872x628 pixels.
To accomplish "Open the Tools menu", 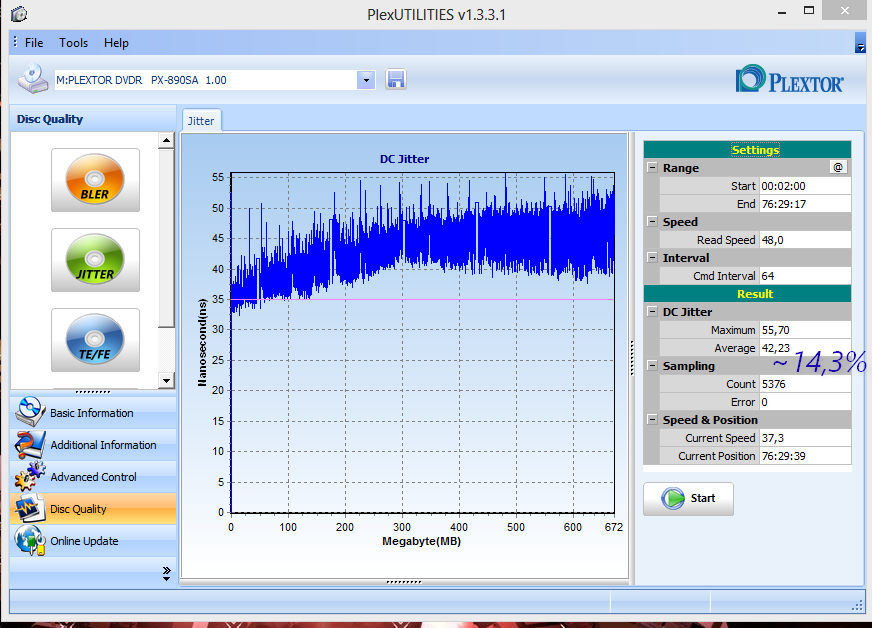I will [73, 43].
